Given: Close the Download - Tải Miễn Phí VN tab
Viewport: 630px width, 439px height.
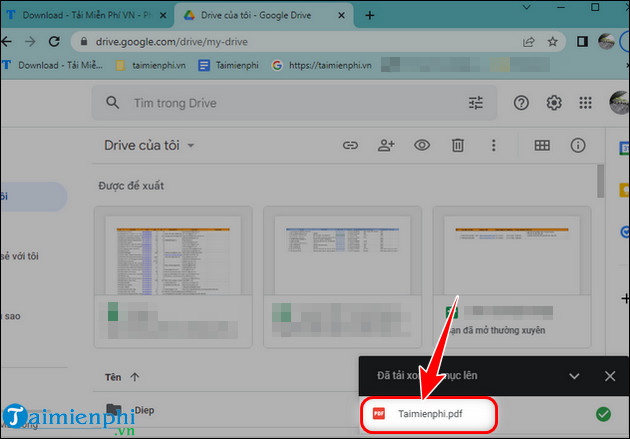Looking at the screenshot, I should click(x=163, y=15).
